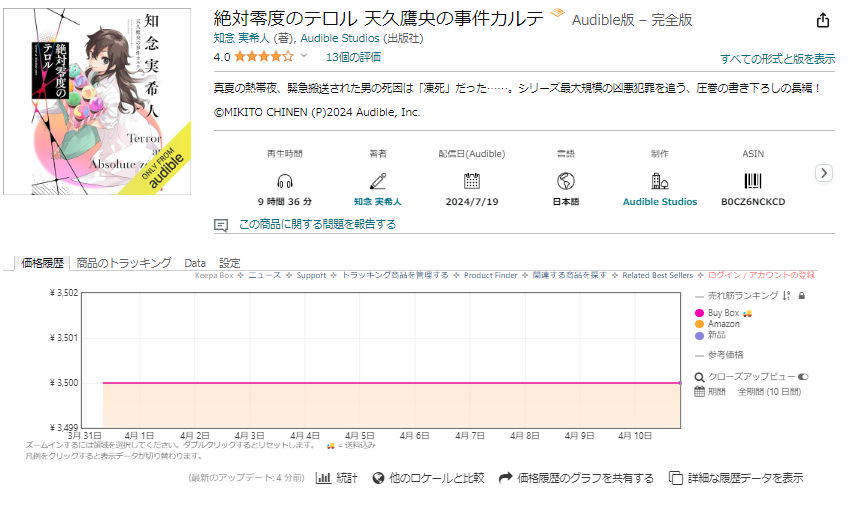Image resolution: width=852 pixels, height=518 pixels.
Task: Open the Data tab
Action: [195, 263]
